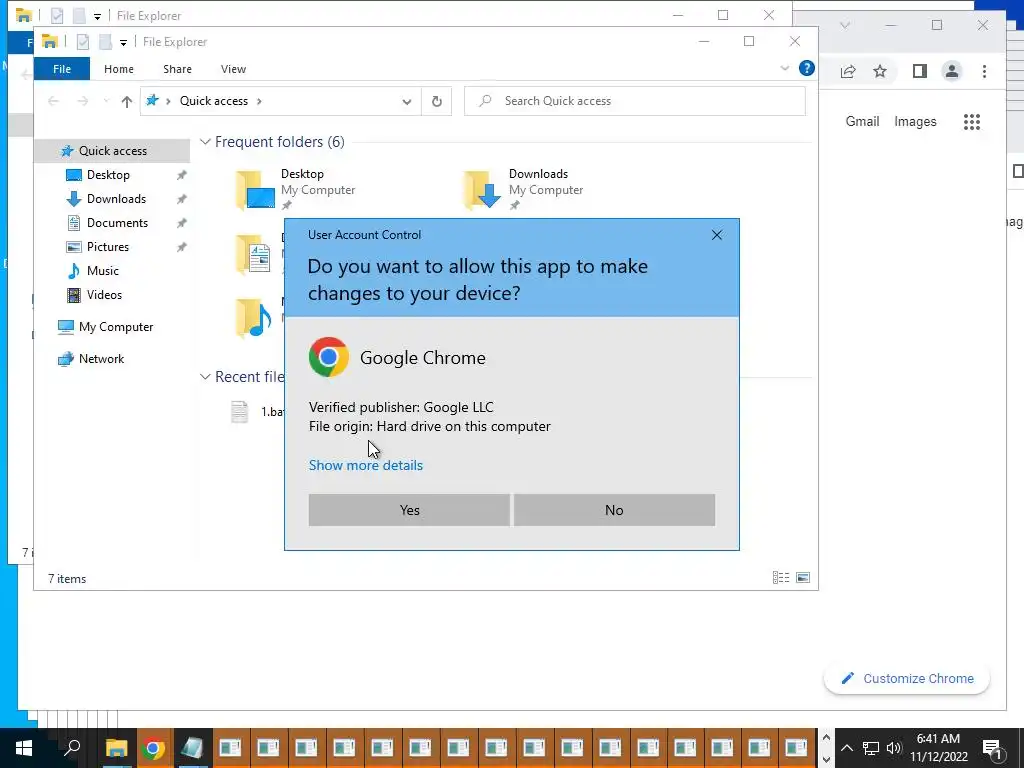Click the back navigation arrow
The width and height of the screenshot is (1024, 768).
point(54,101)
